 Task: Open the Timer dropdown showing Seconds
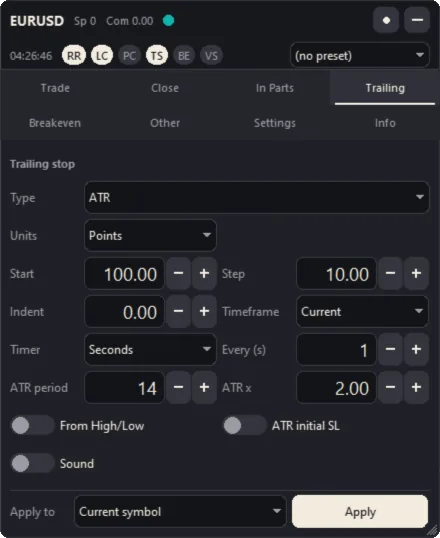150,350
